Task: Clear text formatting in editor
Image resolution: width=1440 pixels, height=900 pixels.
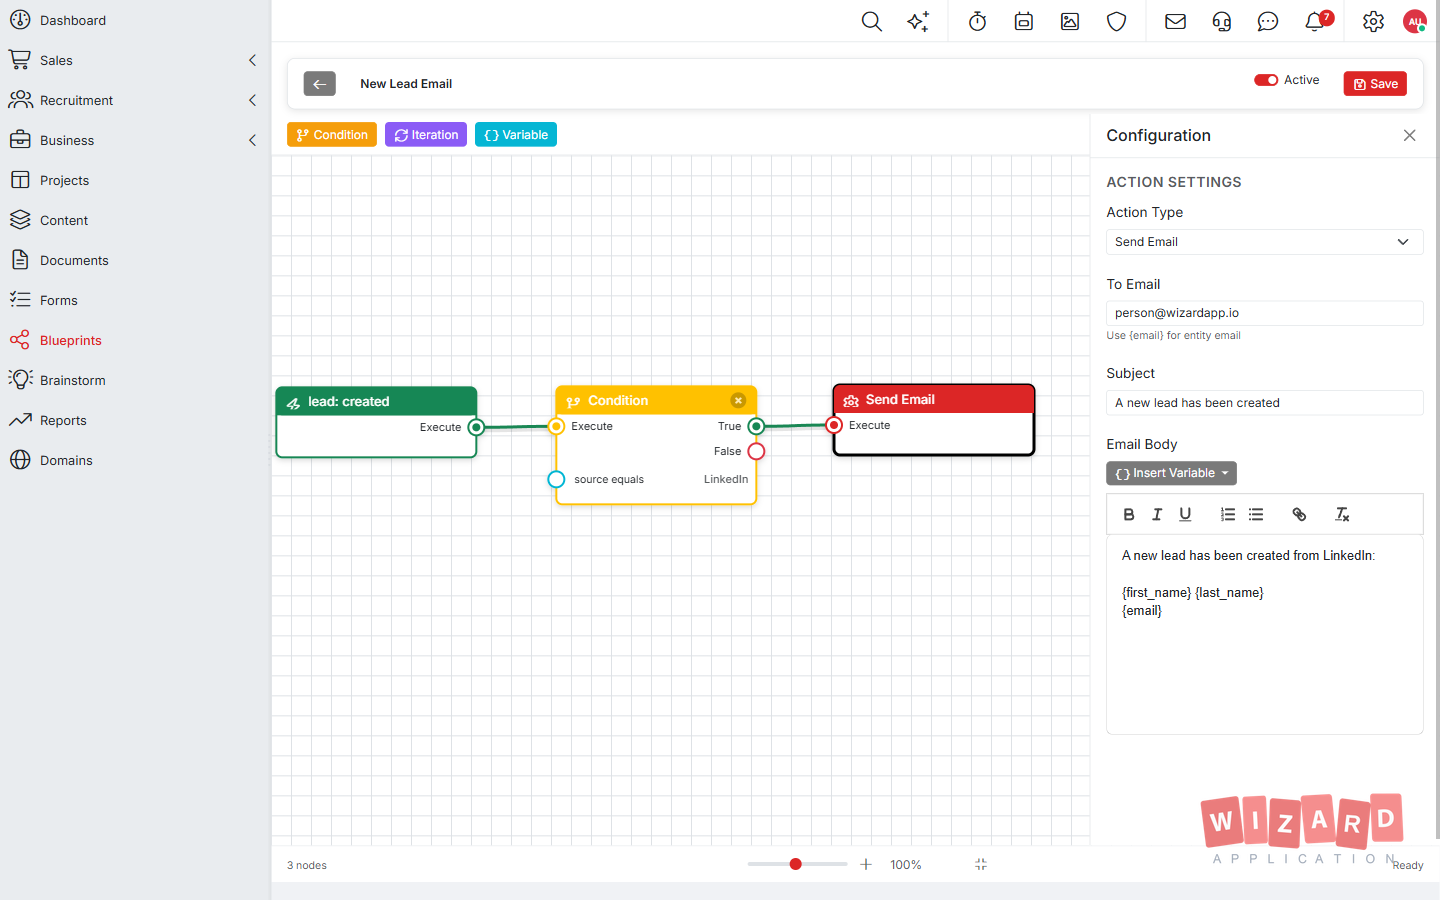Action: [1342, 514]
